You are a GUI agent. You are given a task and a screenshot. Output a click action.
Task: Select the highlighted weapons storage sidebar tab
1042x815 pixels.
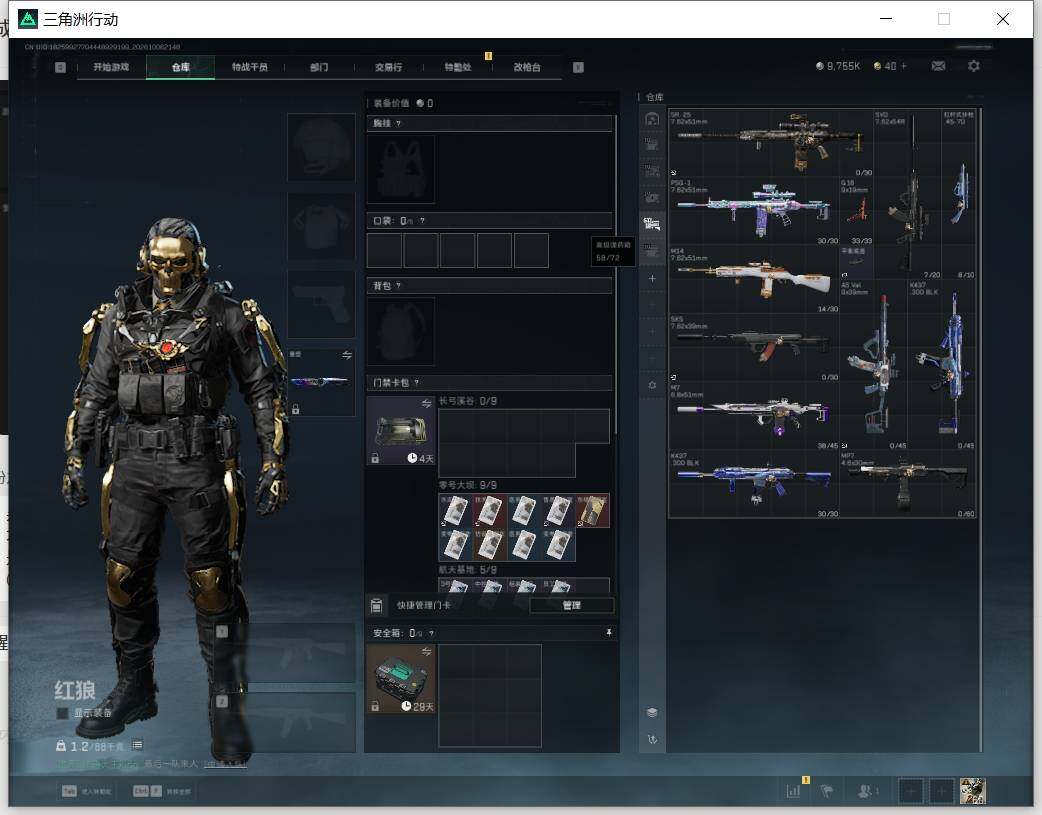652,224
